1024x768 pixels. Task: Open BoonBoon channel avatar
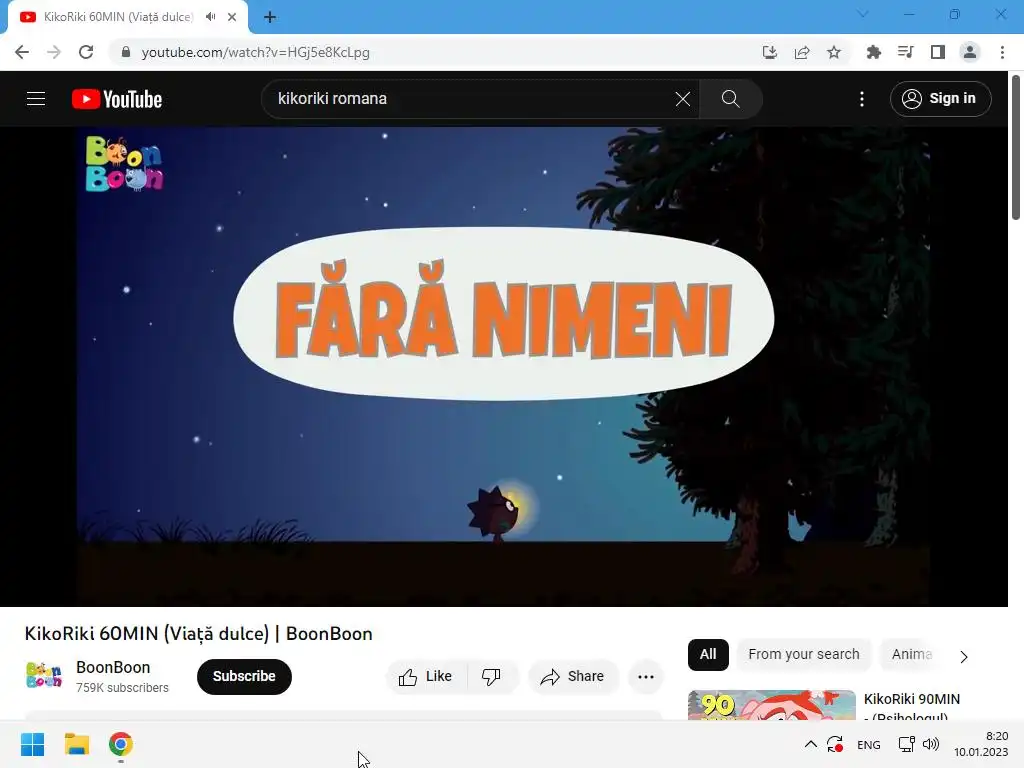(x=44, y=676)
